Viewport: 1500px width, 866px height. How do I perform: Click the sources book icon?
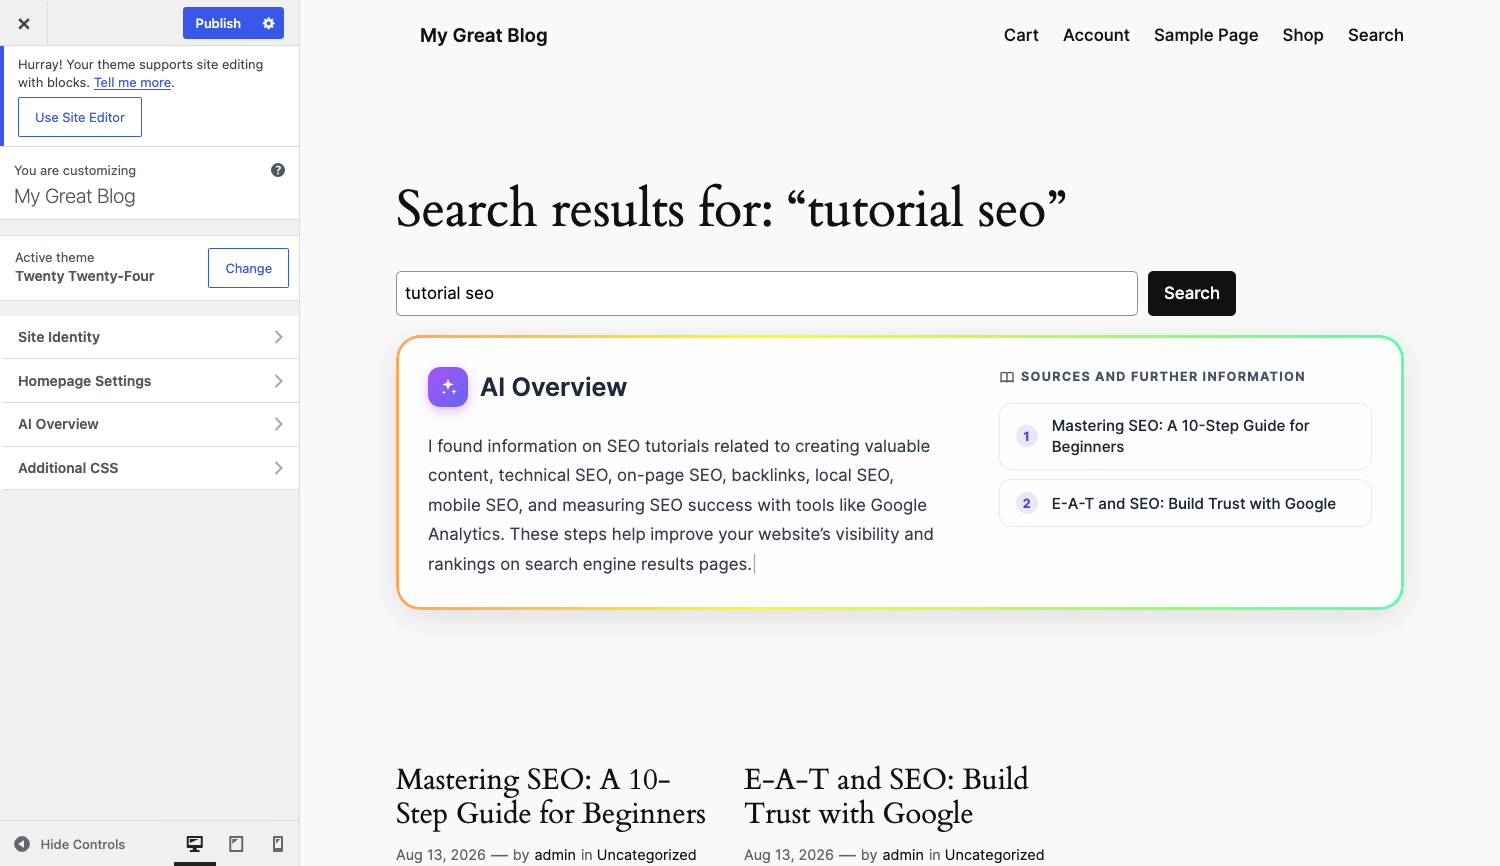(1007, 377)
